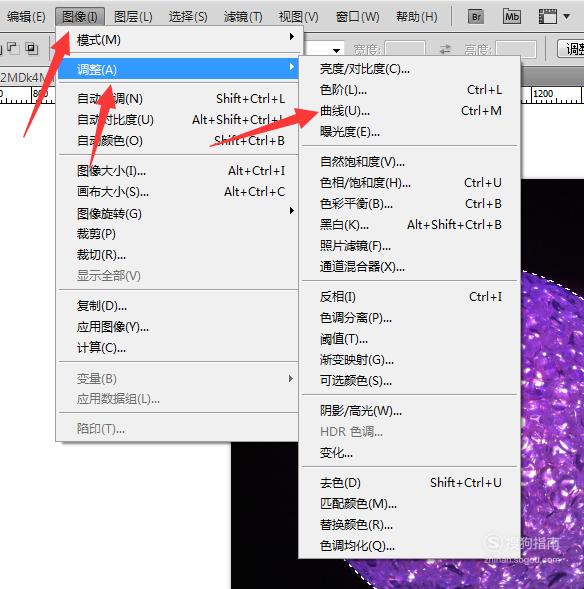Screen dimensions: 584x589
Task: Click the film-strip view extras icon
Action: click(548, 17)
